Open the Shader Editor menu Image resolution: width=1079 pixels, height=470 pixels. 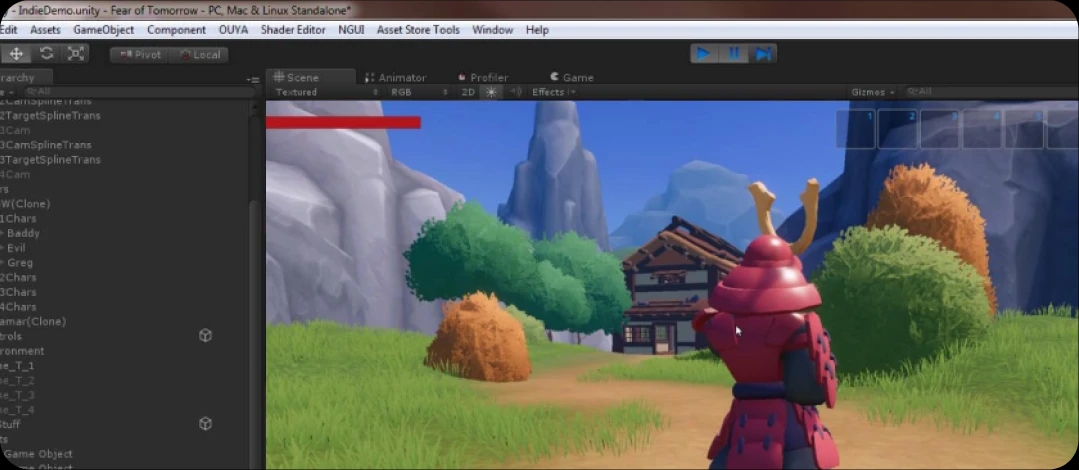pyautogui.click(x=293, y=30)
